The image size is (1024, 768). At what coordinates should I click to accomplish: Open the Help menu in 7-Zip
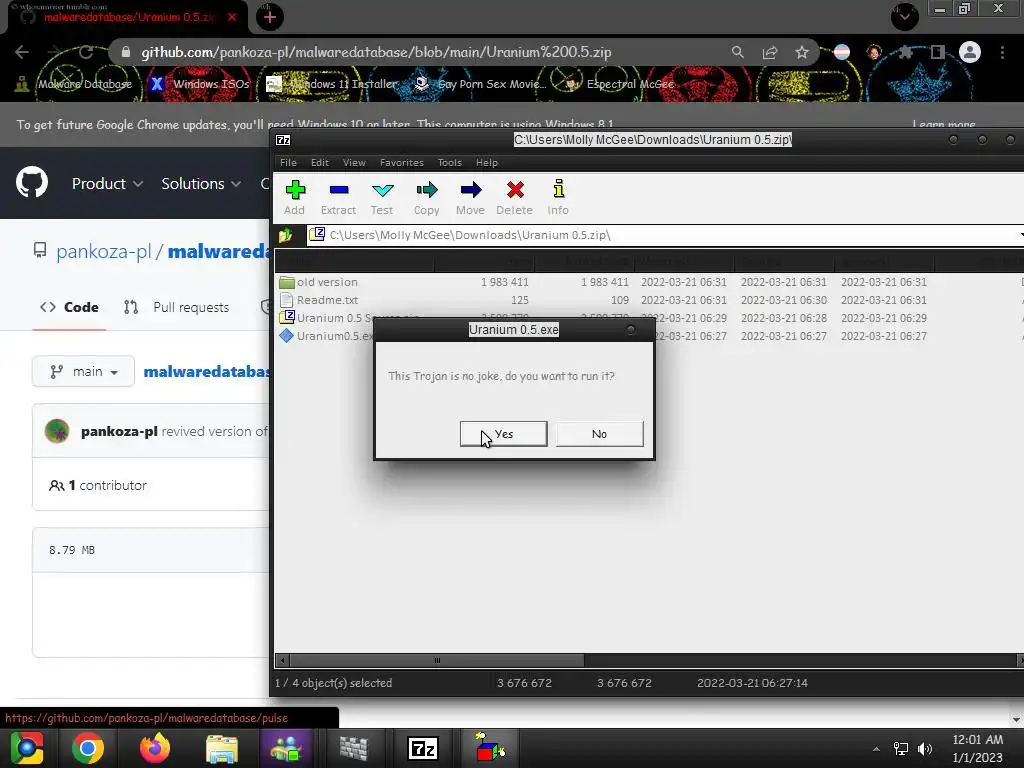(x=487, y=163)
